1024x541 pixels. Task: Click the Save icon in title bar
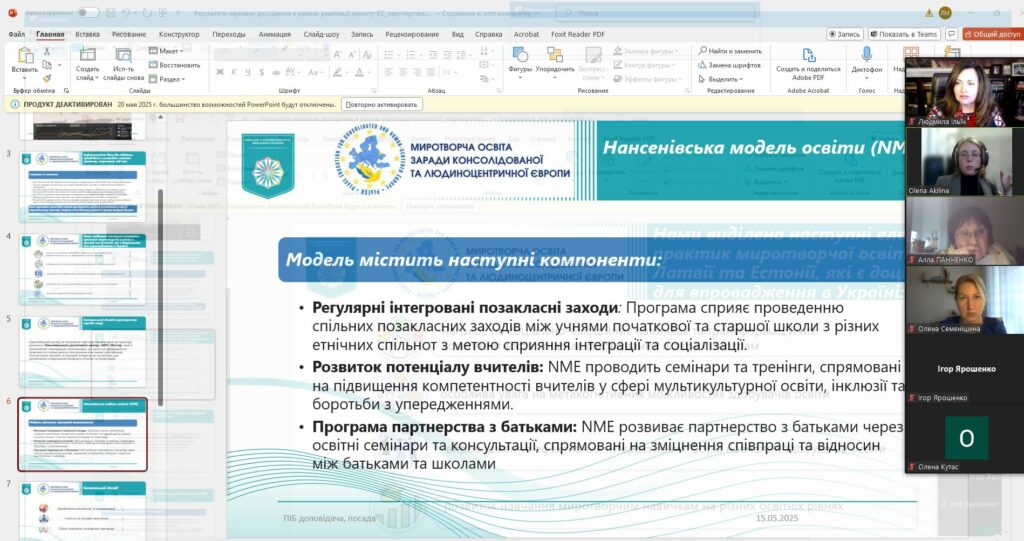point(111,12)
